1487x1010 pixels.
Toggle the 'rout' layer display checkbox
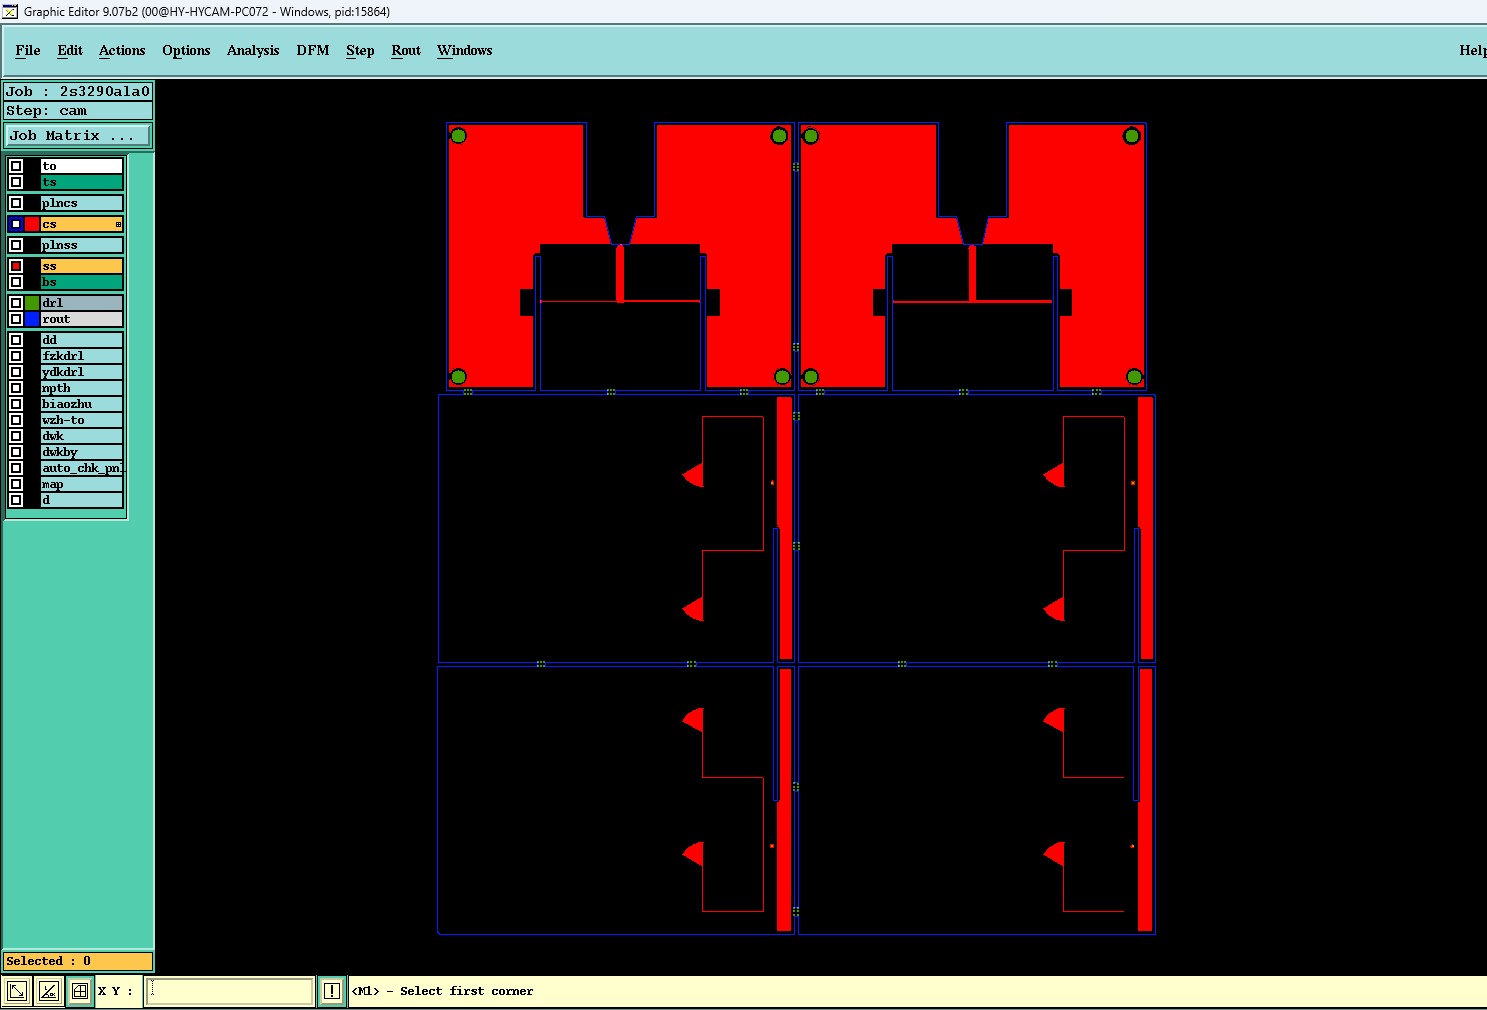tap(16, 319)
